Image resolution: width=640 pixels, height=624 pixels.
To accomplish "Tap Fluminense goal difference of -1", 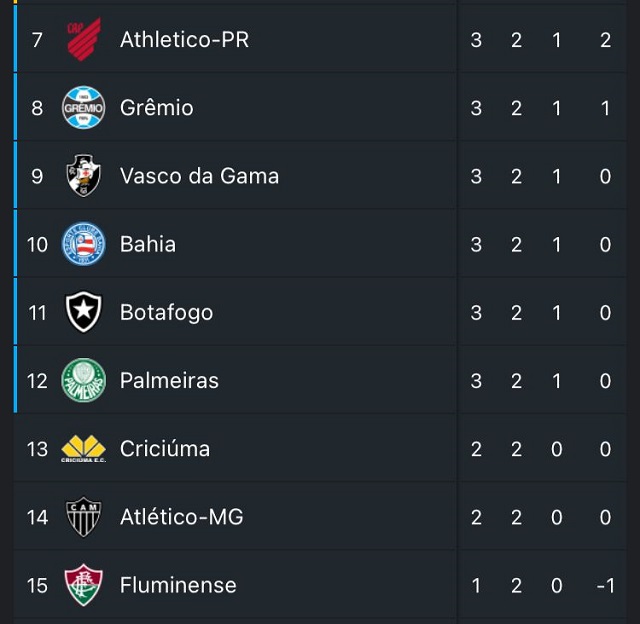I will tap(605, 586).
